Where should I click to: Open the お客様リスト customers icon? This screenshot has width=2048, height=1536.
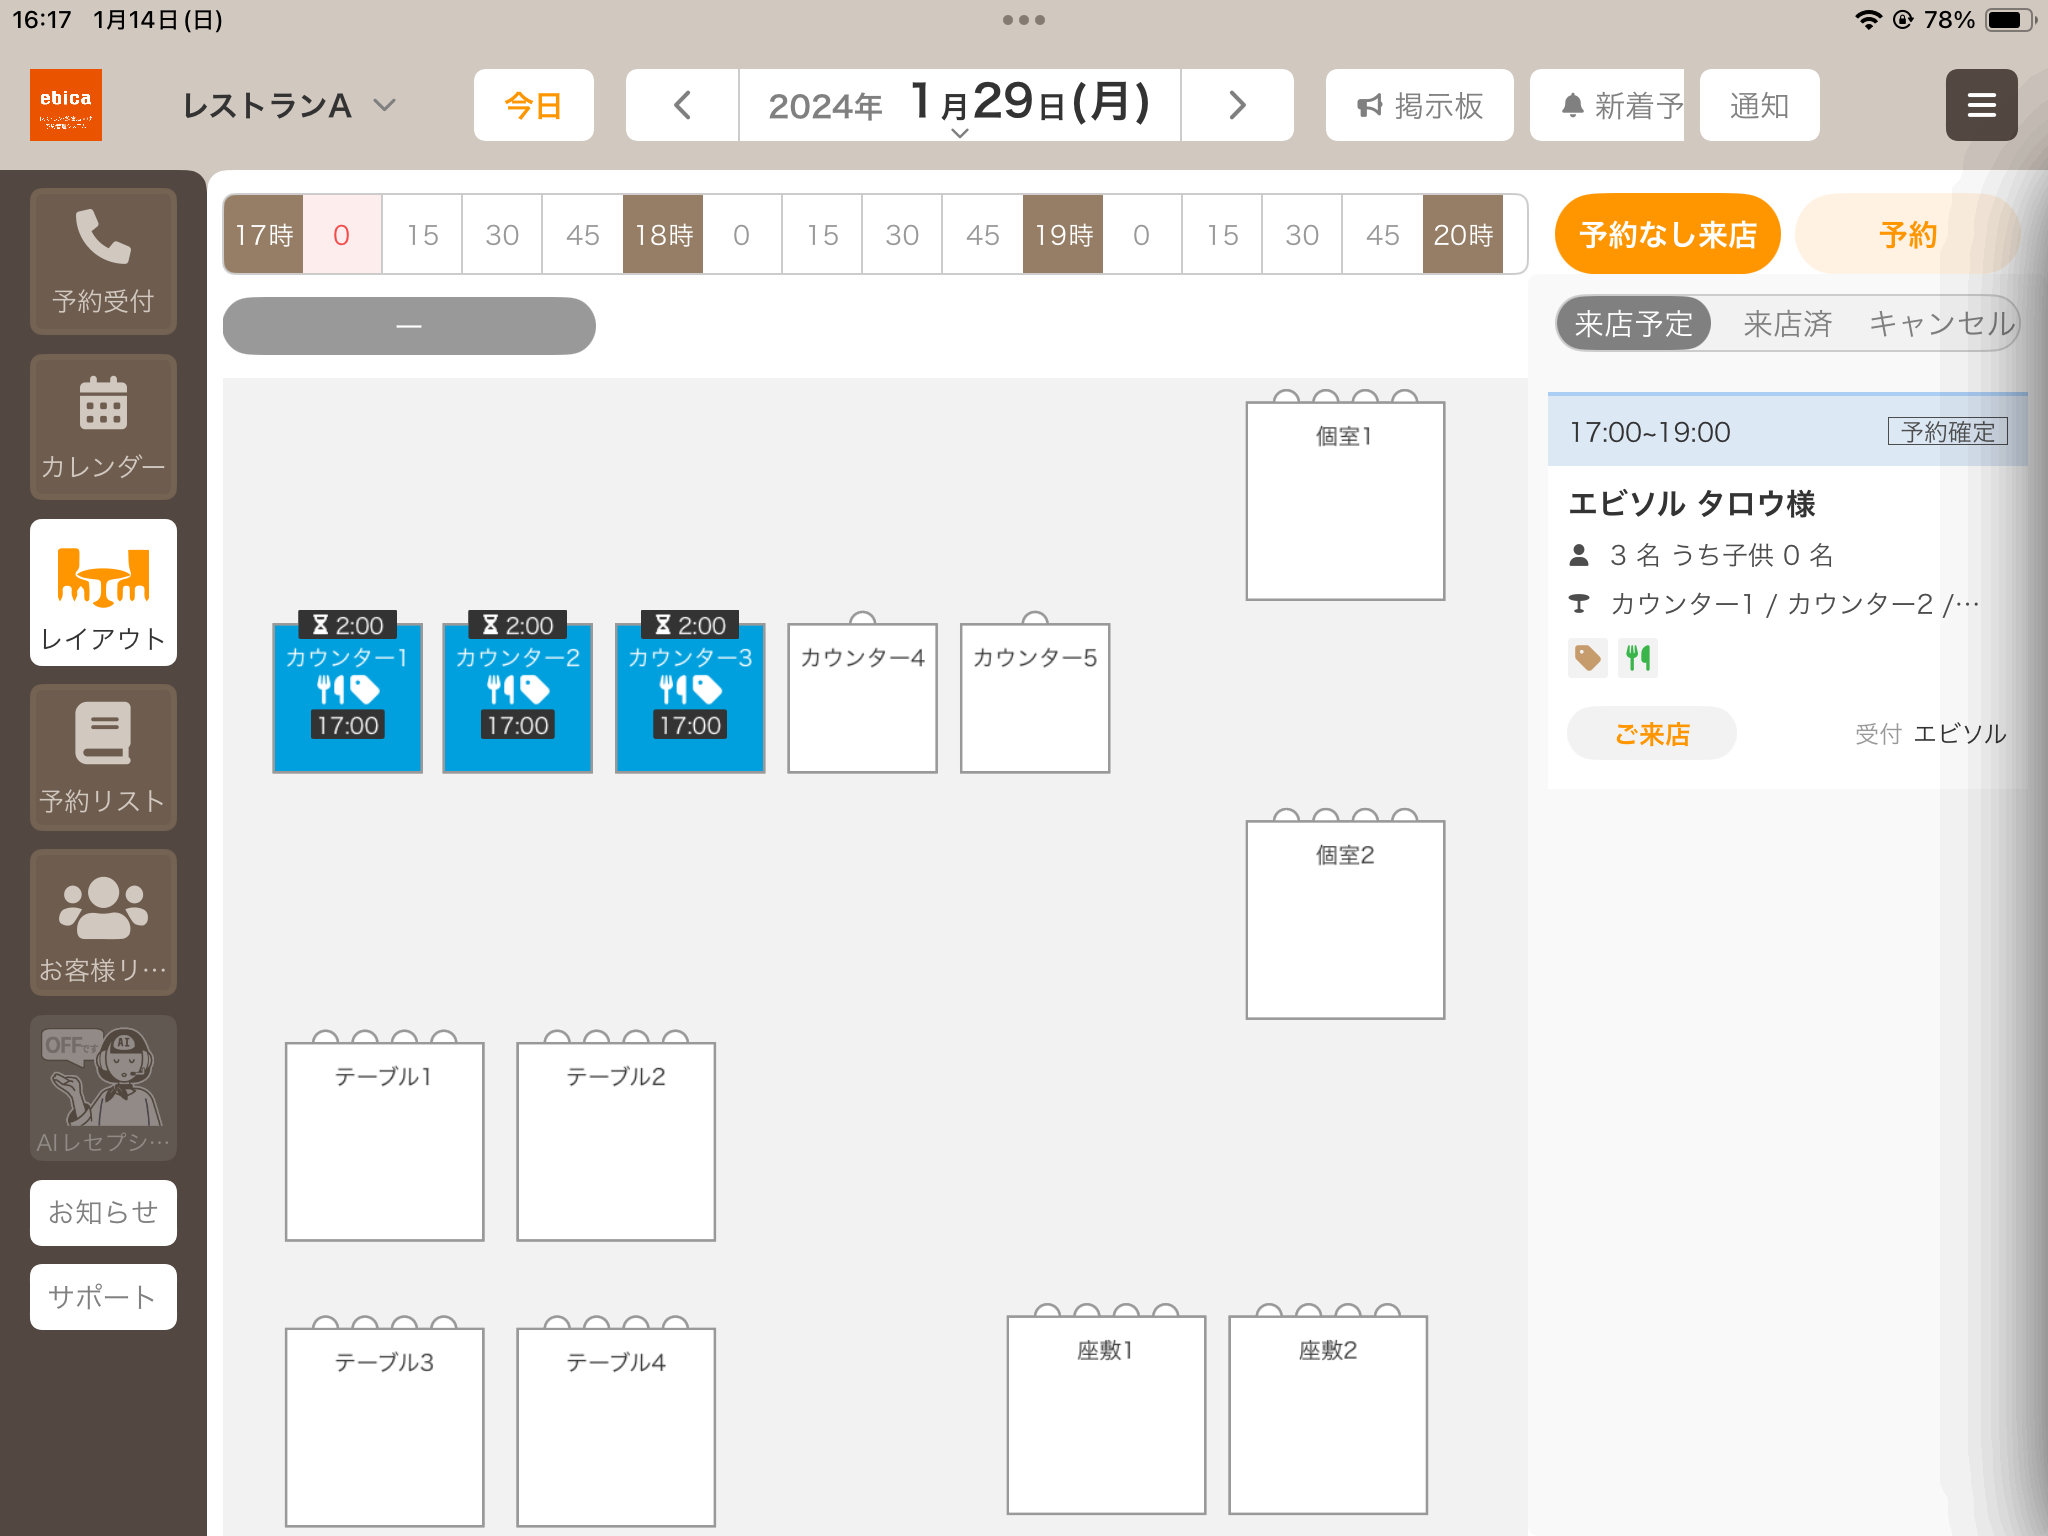[103, 923]
